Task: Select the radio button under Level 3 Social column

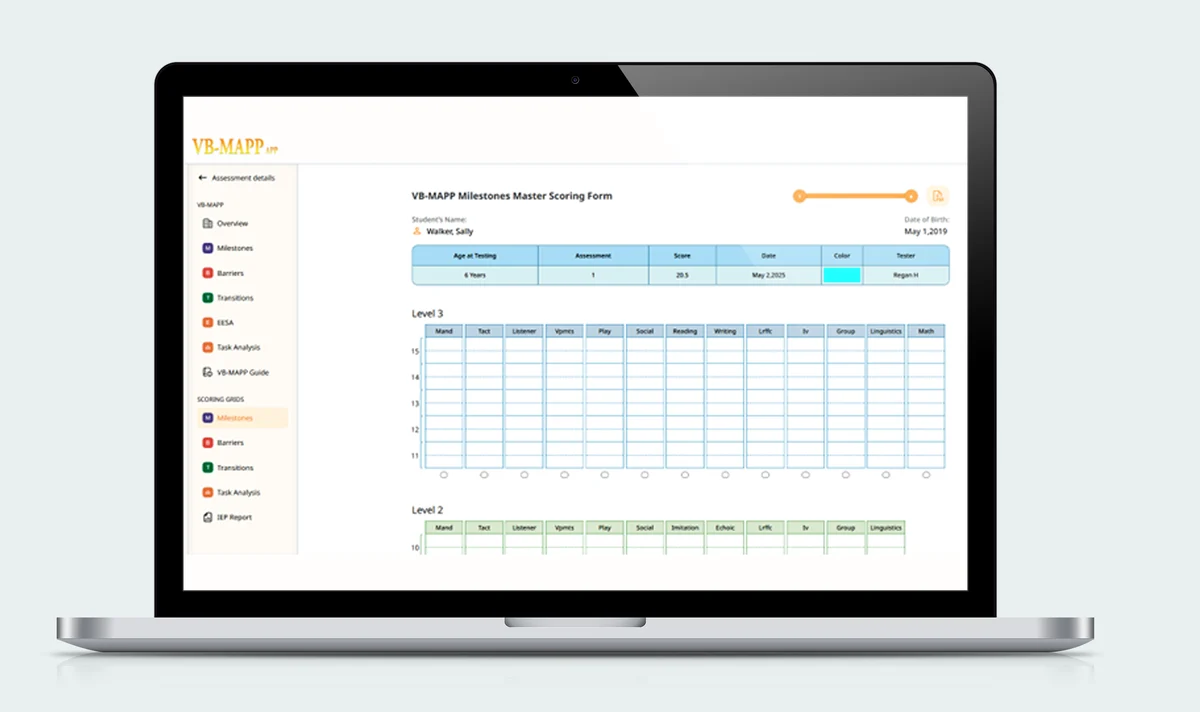Action: coord(645,475)
